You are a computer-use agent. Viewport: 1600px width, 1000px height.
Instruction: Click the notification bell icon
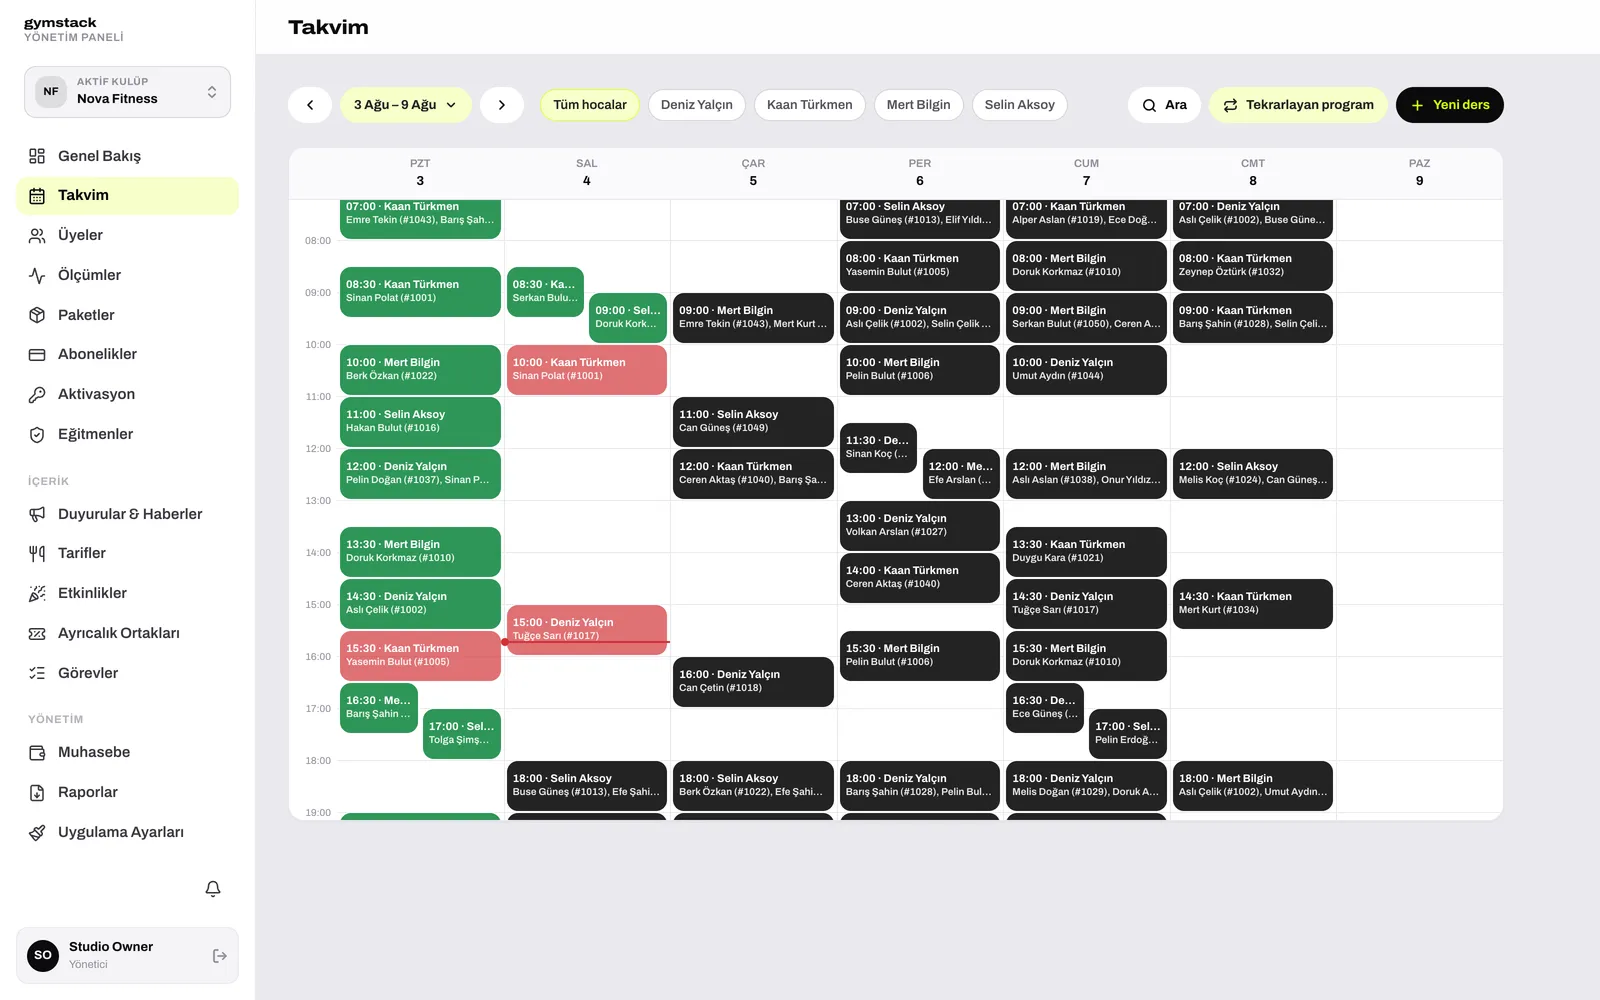pyautogui.click(x=213, y=889)
